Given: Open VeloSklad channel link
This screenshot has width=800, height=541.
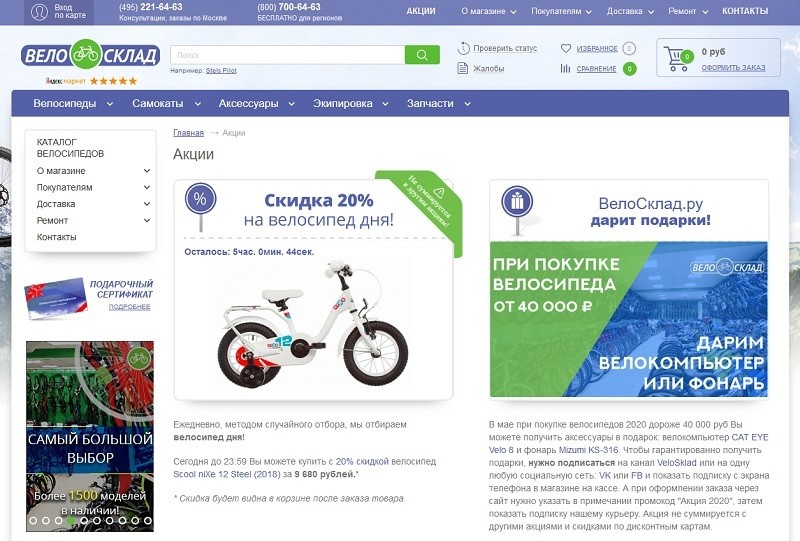Looking at the screenshot, I should (x=677, y=463).
